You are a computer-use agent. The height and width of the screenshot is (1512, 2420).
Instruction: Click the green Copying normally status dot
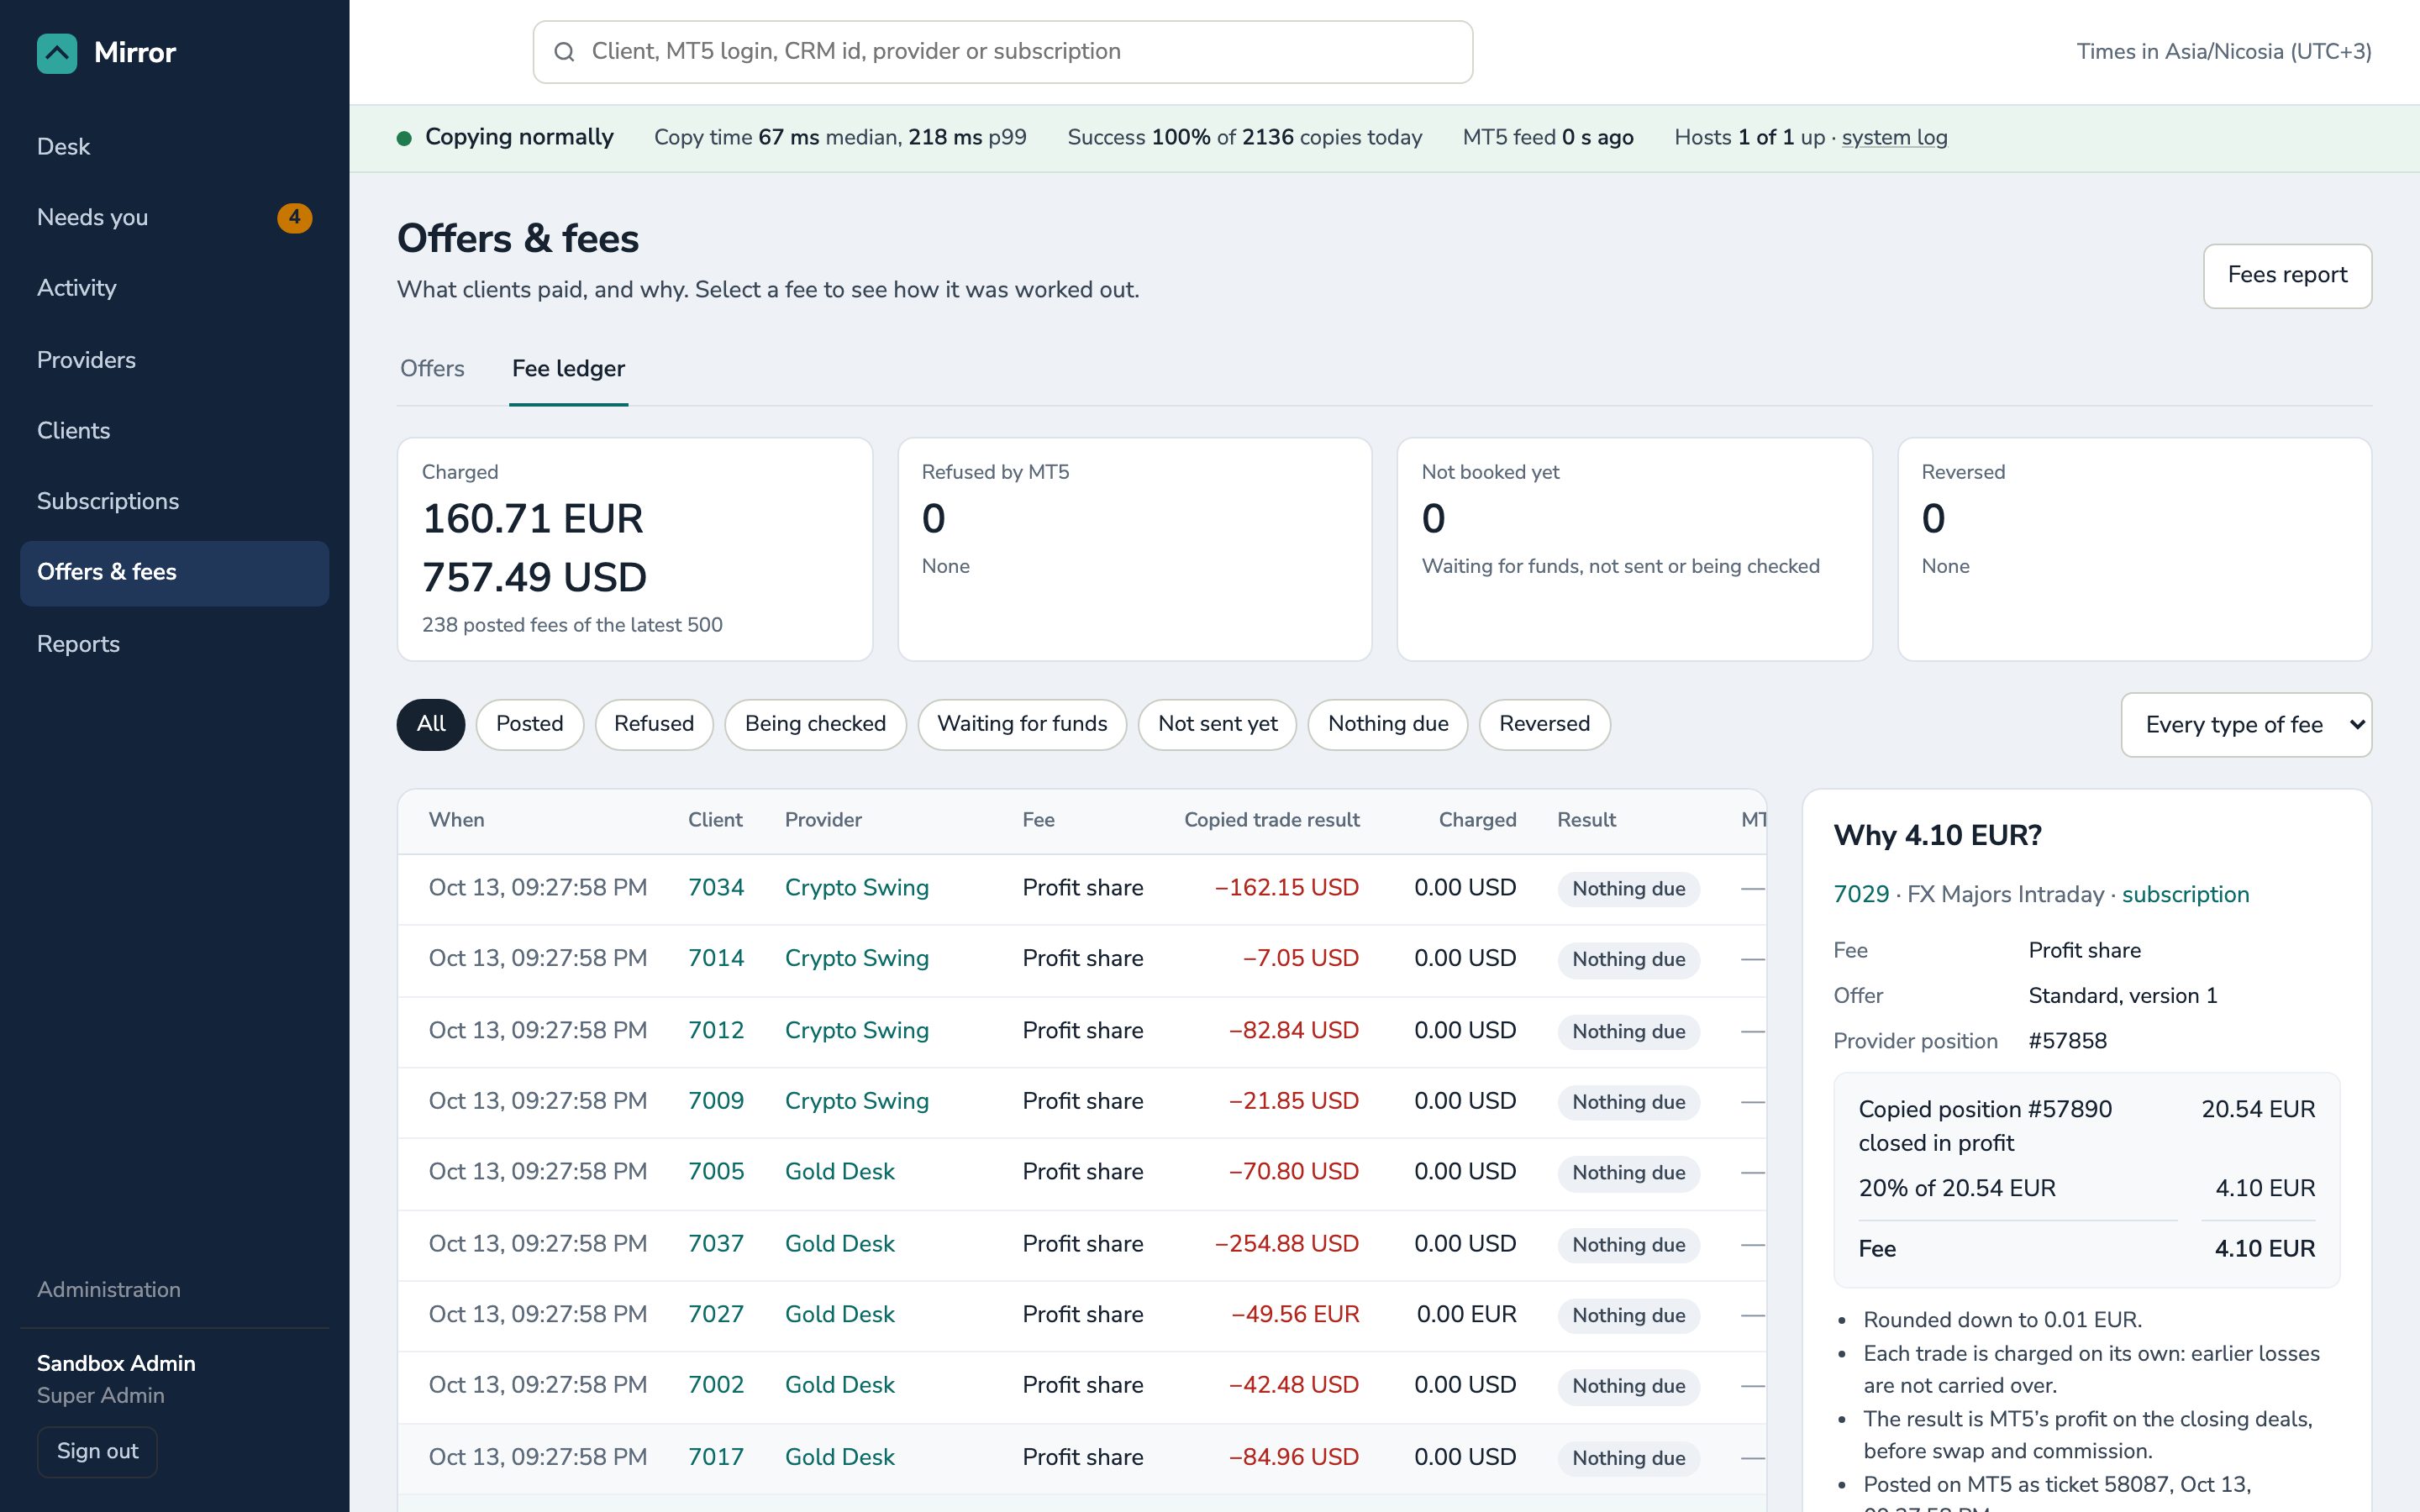(404, 138)
